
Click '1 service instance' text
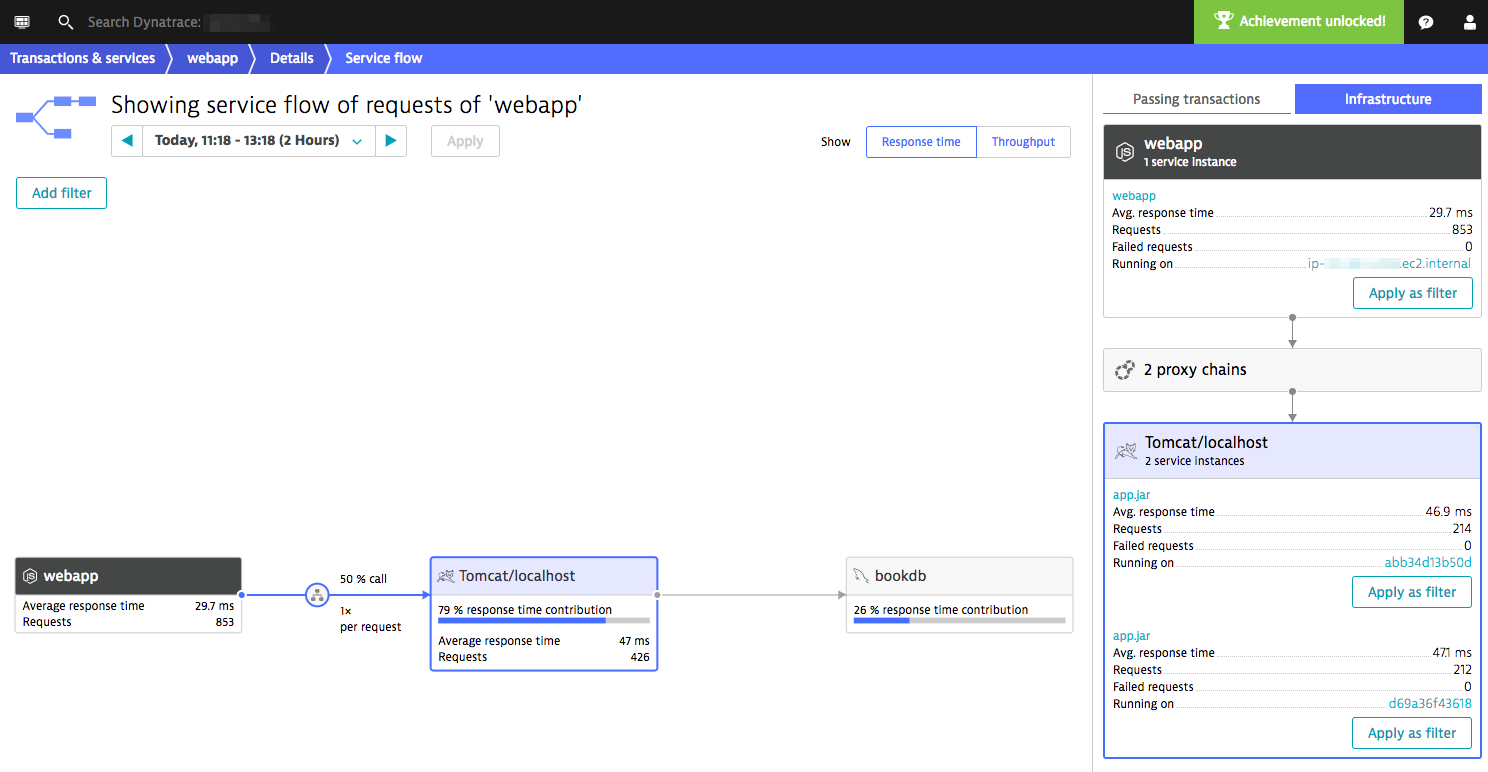pos(1190,162)
